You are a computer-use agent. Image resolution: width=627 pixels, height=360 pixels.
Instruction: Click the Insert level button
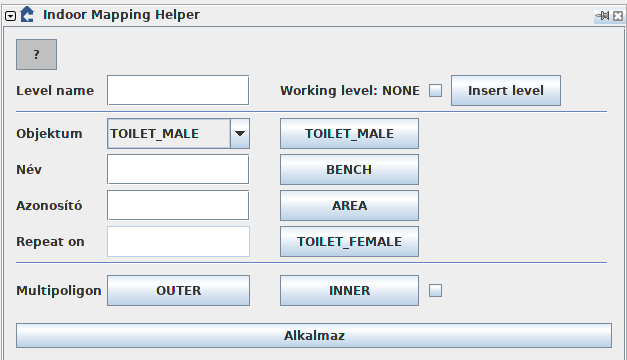pyautogui.click(x=506, y=90)
